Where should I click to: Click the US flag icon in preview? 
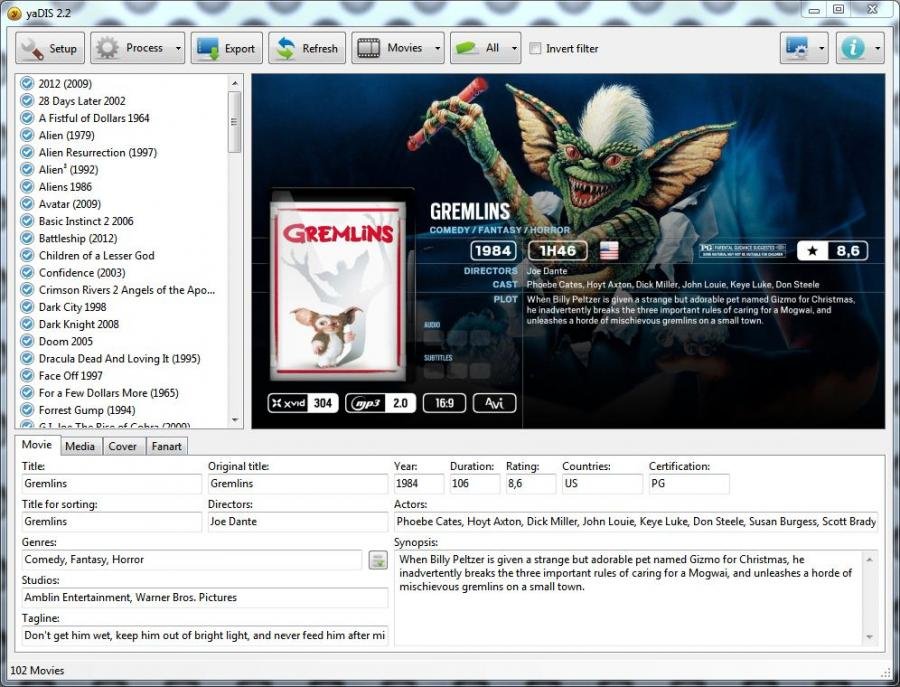click(609, 251)
